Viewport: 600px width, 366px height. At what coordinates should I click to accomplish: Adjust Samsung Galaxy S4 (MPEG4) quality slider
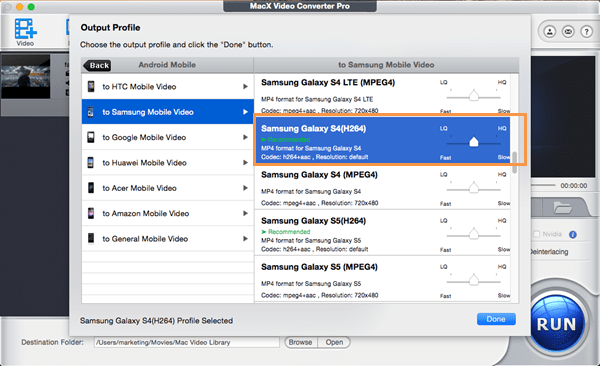click(473, 188)
